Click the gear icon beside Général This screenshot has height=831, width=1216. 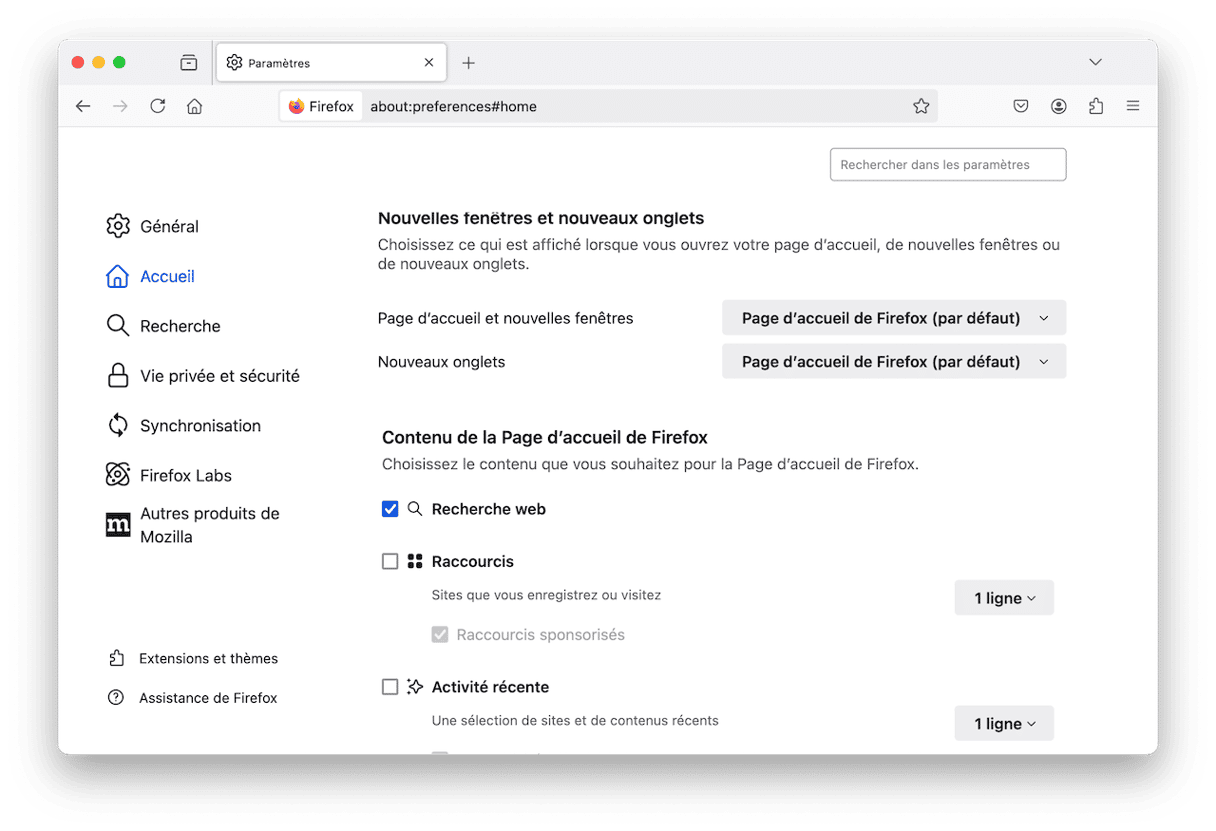pyautogui.click(x=118, y=226)
